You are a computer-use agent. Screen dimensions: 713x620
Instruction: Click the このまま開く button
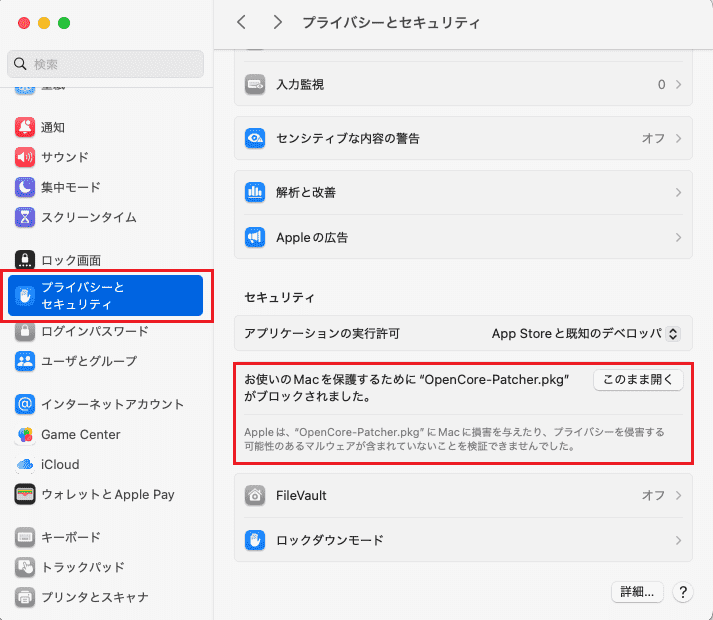pos(638,380)
